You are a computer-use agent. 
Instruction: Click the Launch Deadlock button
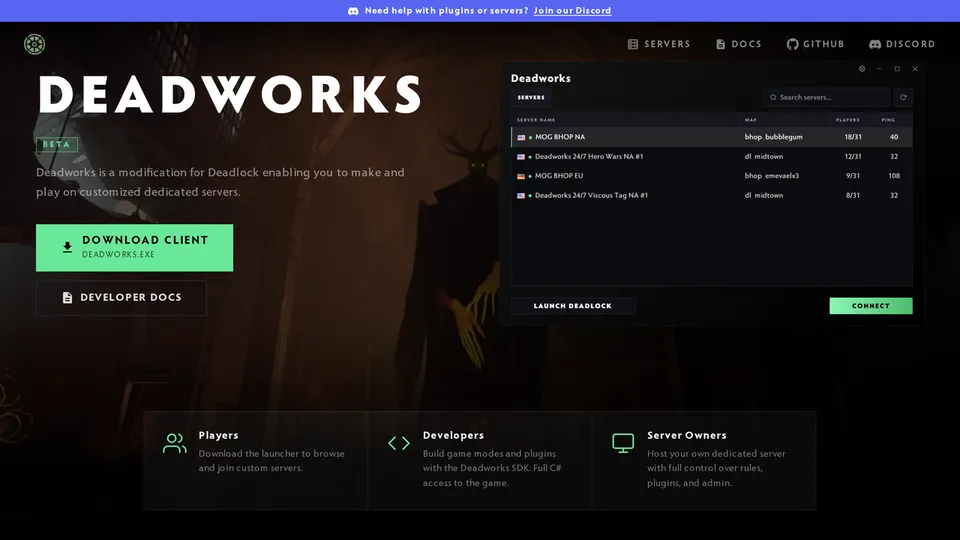click(572, 306)
